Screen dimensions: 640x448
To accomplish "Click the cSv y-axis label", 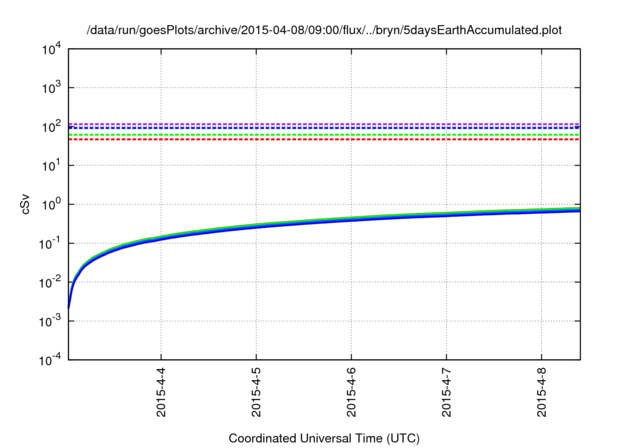I will click(27, 204).
